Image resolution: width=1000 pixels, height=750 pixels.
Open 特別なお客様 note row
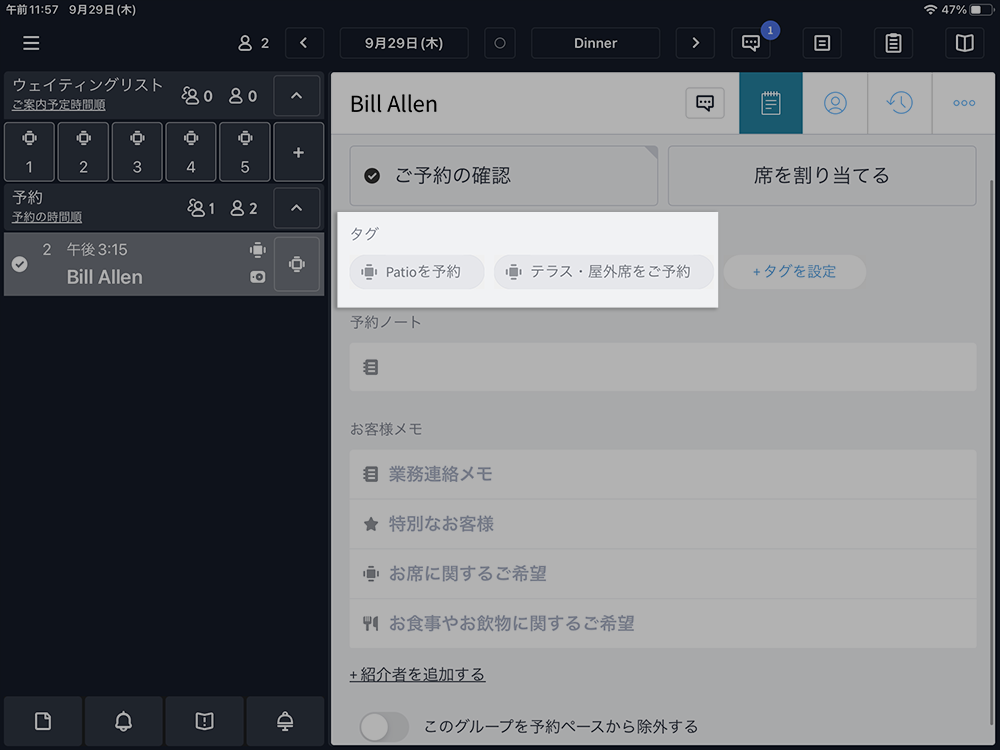click(663, 524)
